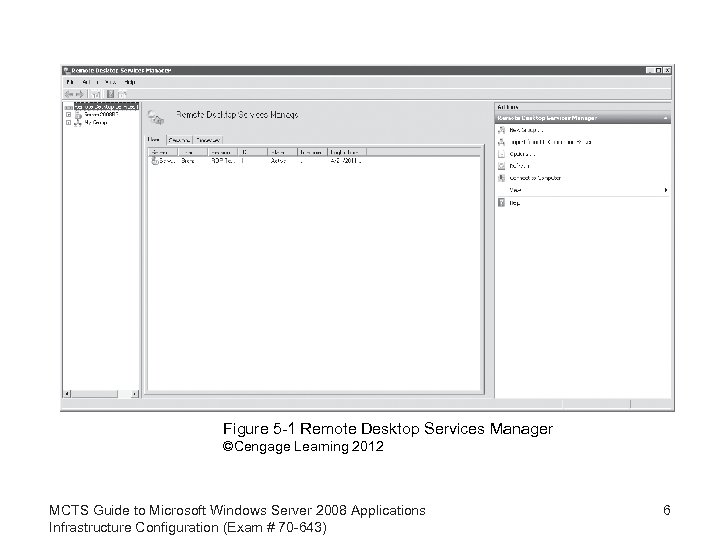Click the RDP-Tcp session cell
720x540 pixels.
pyautogui.click(x=223, y=161)
